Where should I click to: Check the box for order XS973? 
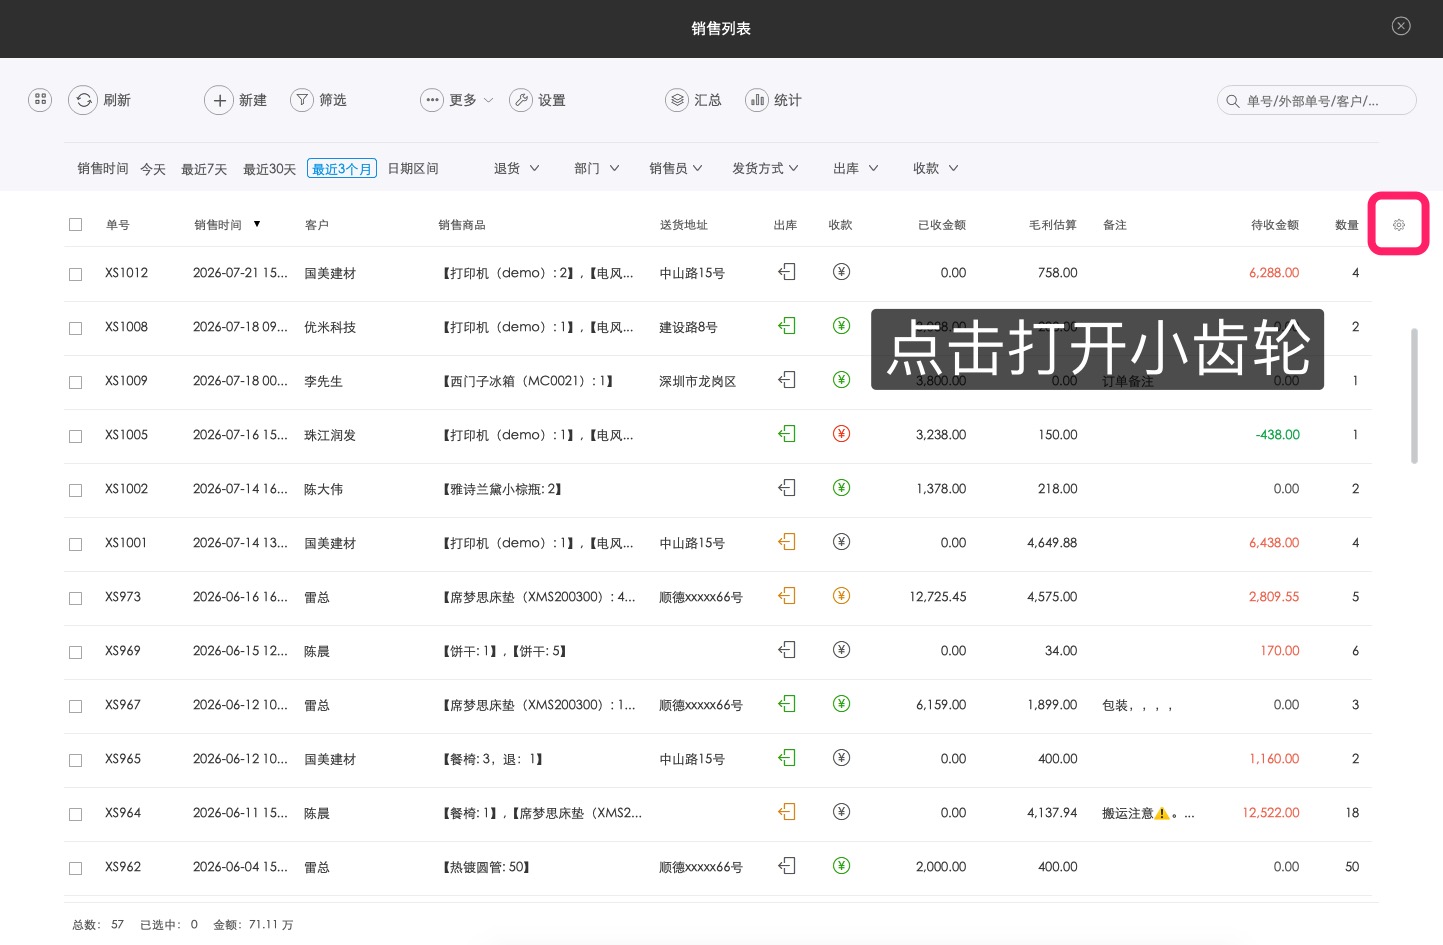[x=75, y=598]
